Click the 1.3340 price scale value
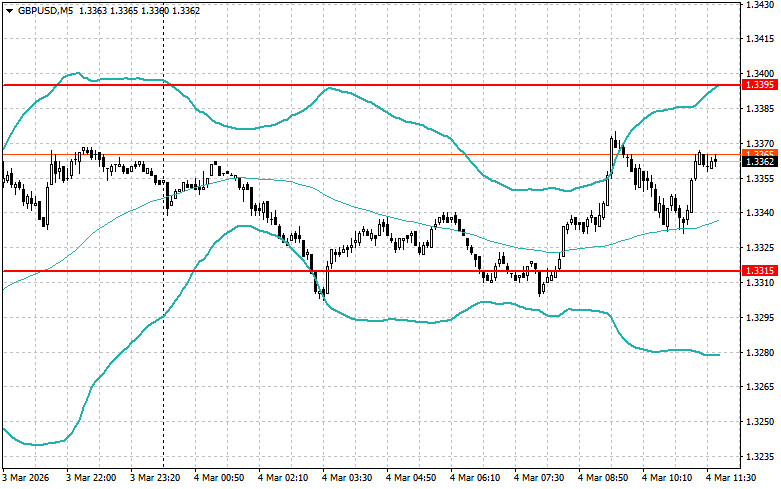 (760, 213)
